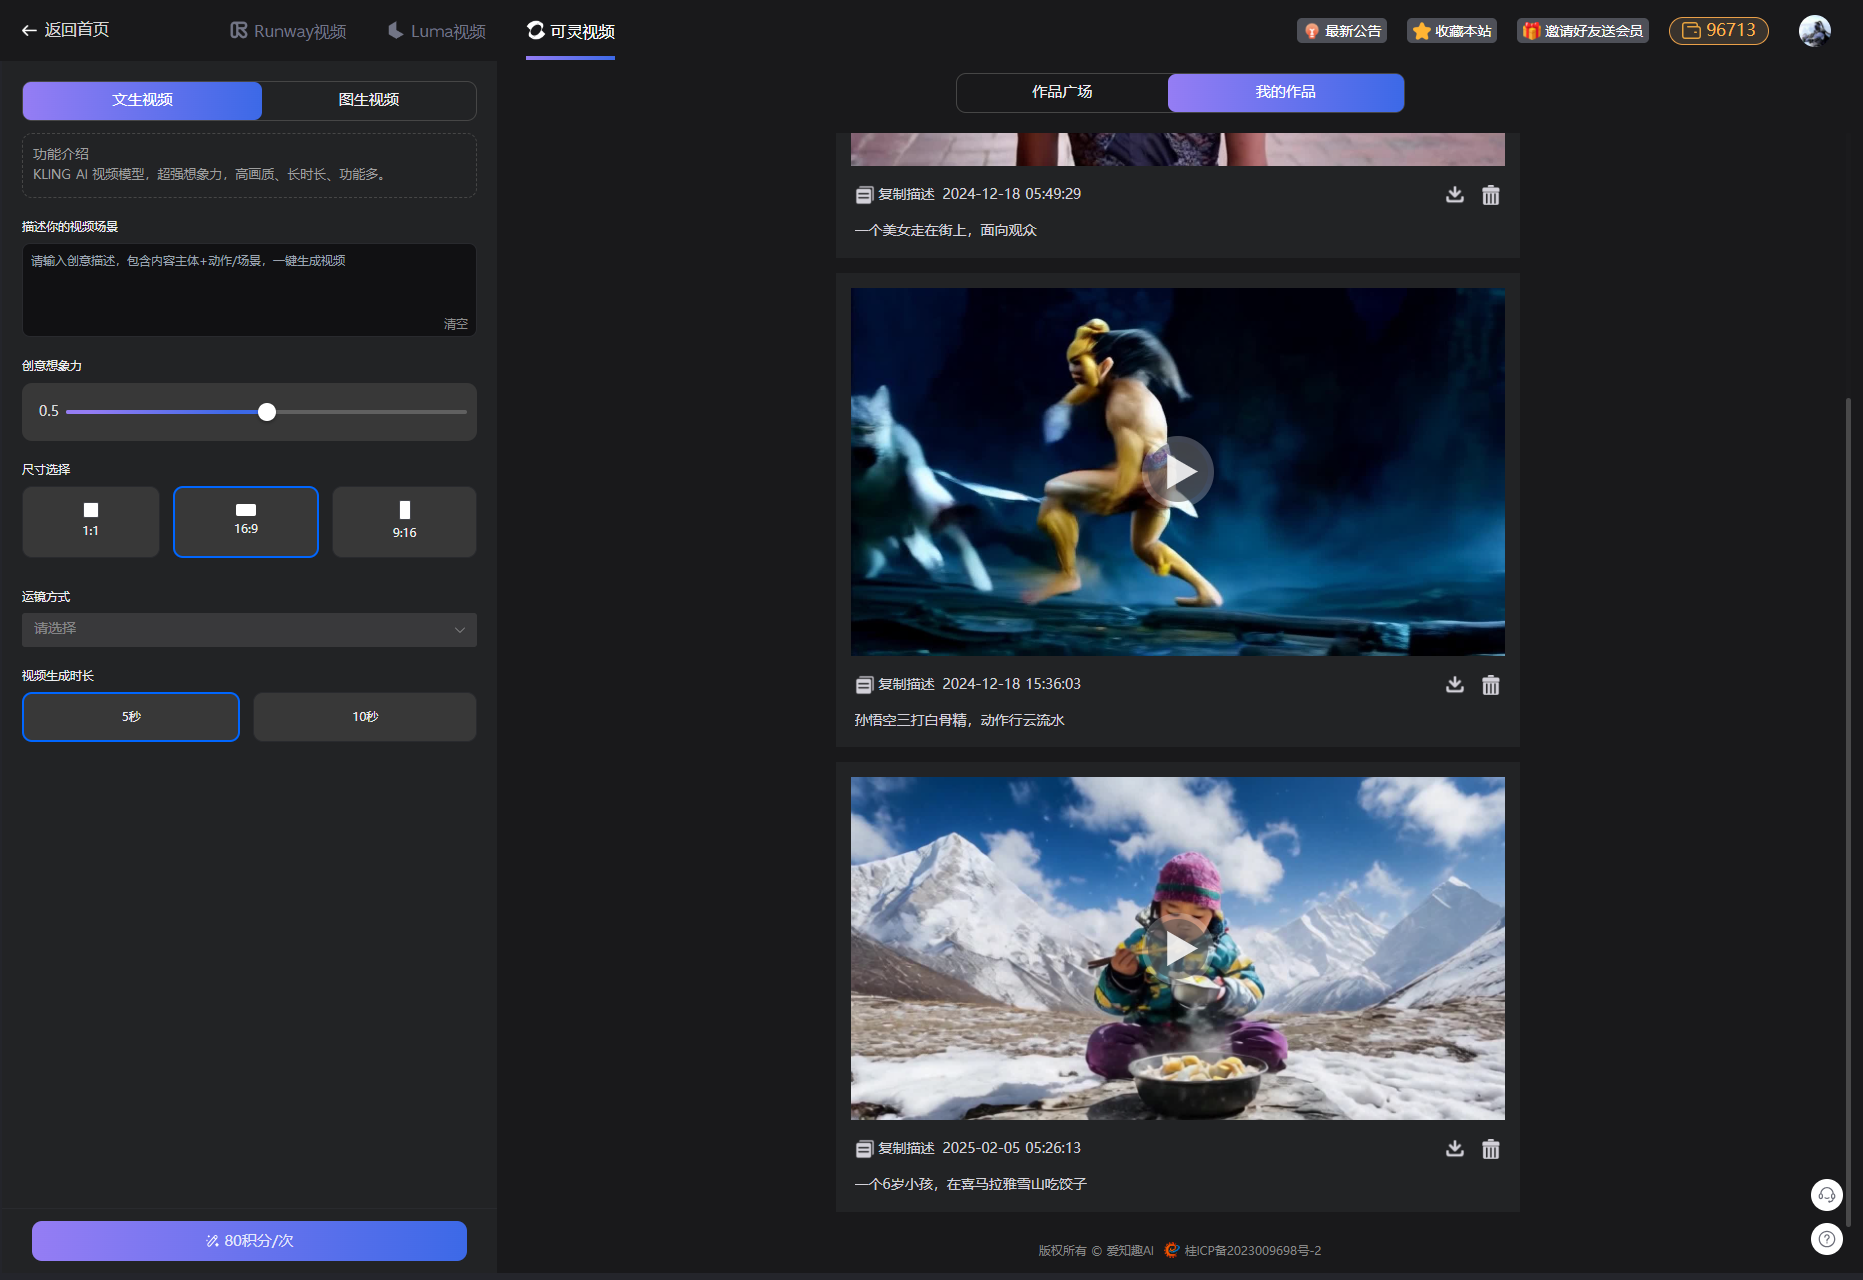Click the back arrow to return home
The width and height of the screenshot is (1863, 1280).
(x=29, y=31)
